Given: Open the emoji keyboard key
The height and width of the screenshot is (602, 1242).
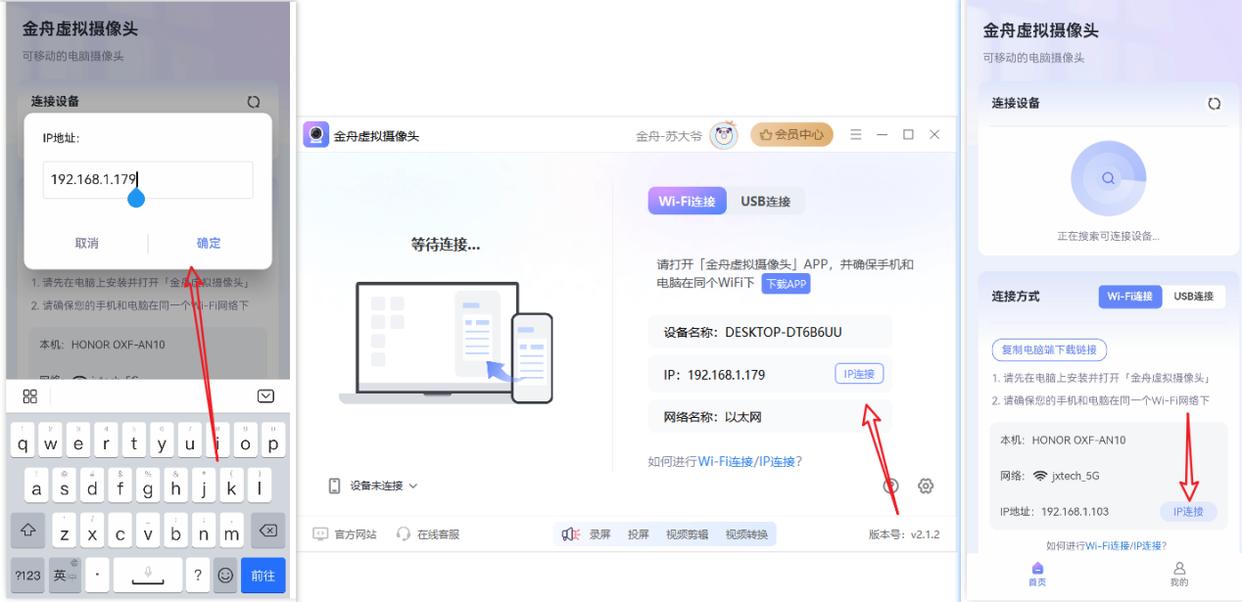Looking at the screenshot, I should tap(226, 575).
